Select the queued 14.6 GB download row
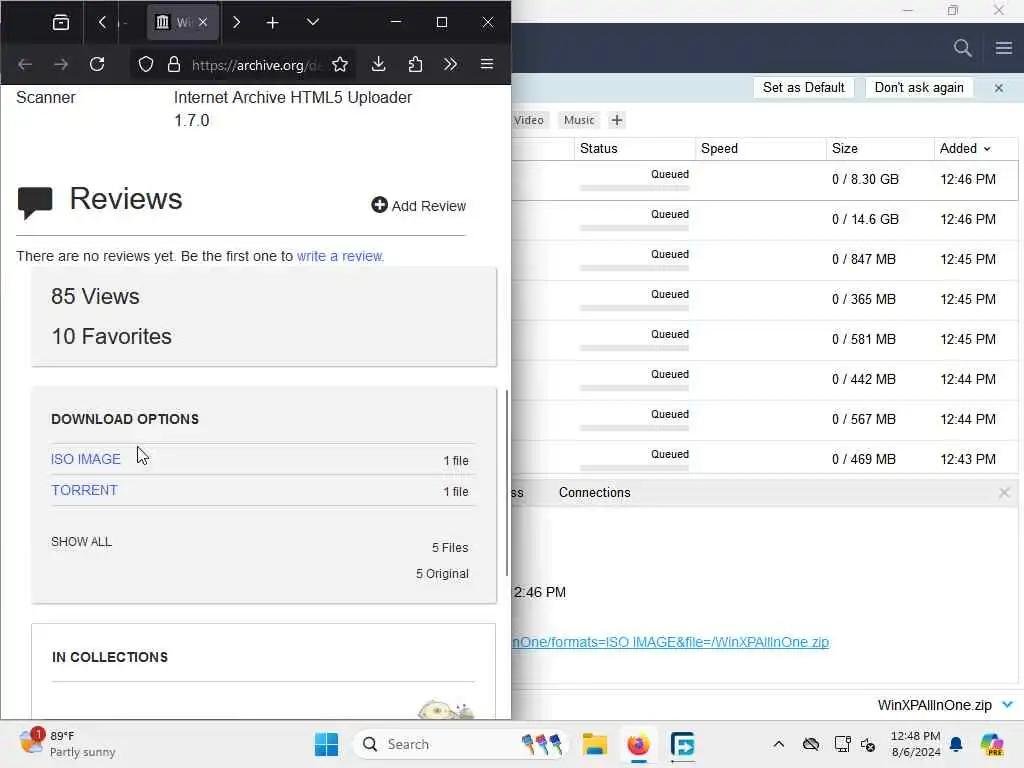The image size is (1024, 768). tap(764, 220)
